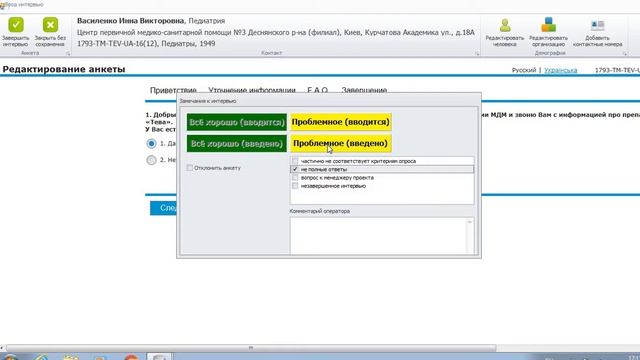The image size is (640, 360).
Task: Click the comment box vertical scrollbar
Action: point(469,236)
